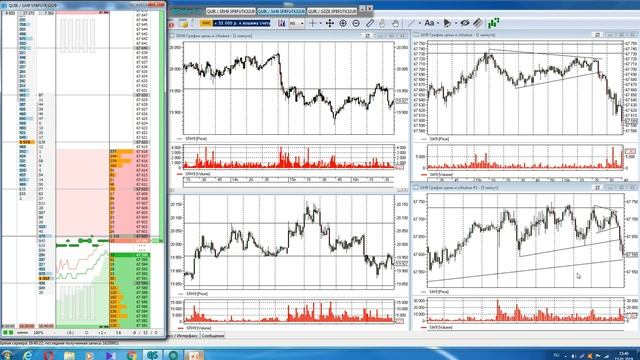Expand the Aa text tool dropdown
Viewport: 640px width, 360px height.
(438, 23)
